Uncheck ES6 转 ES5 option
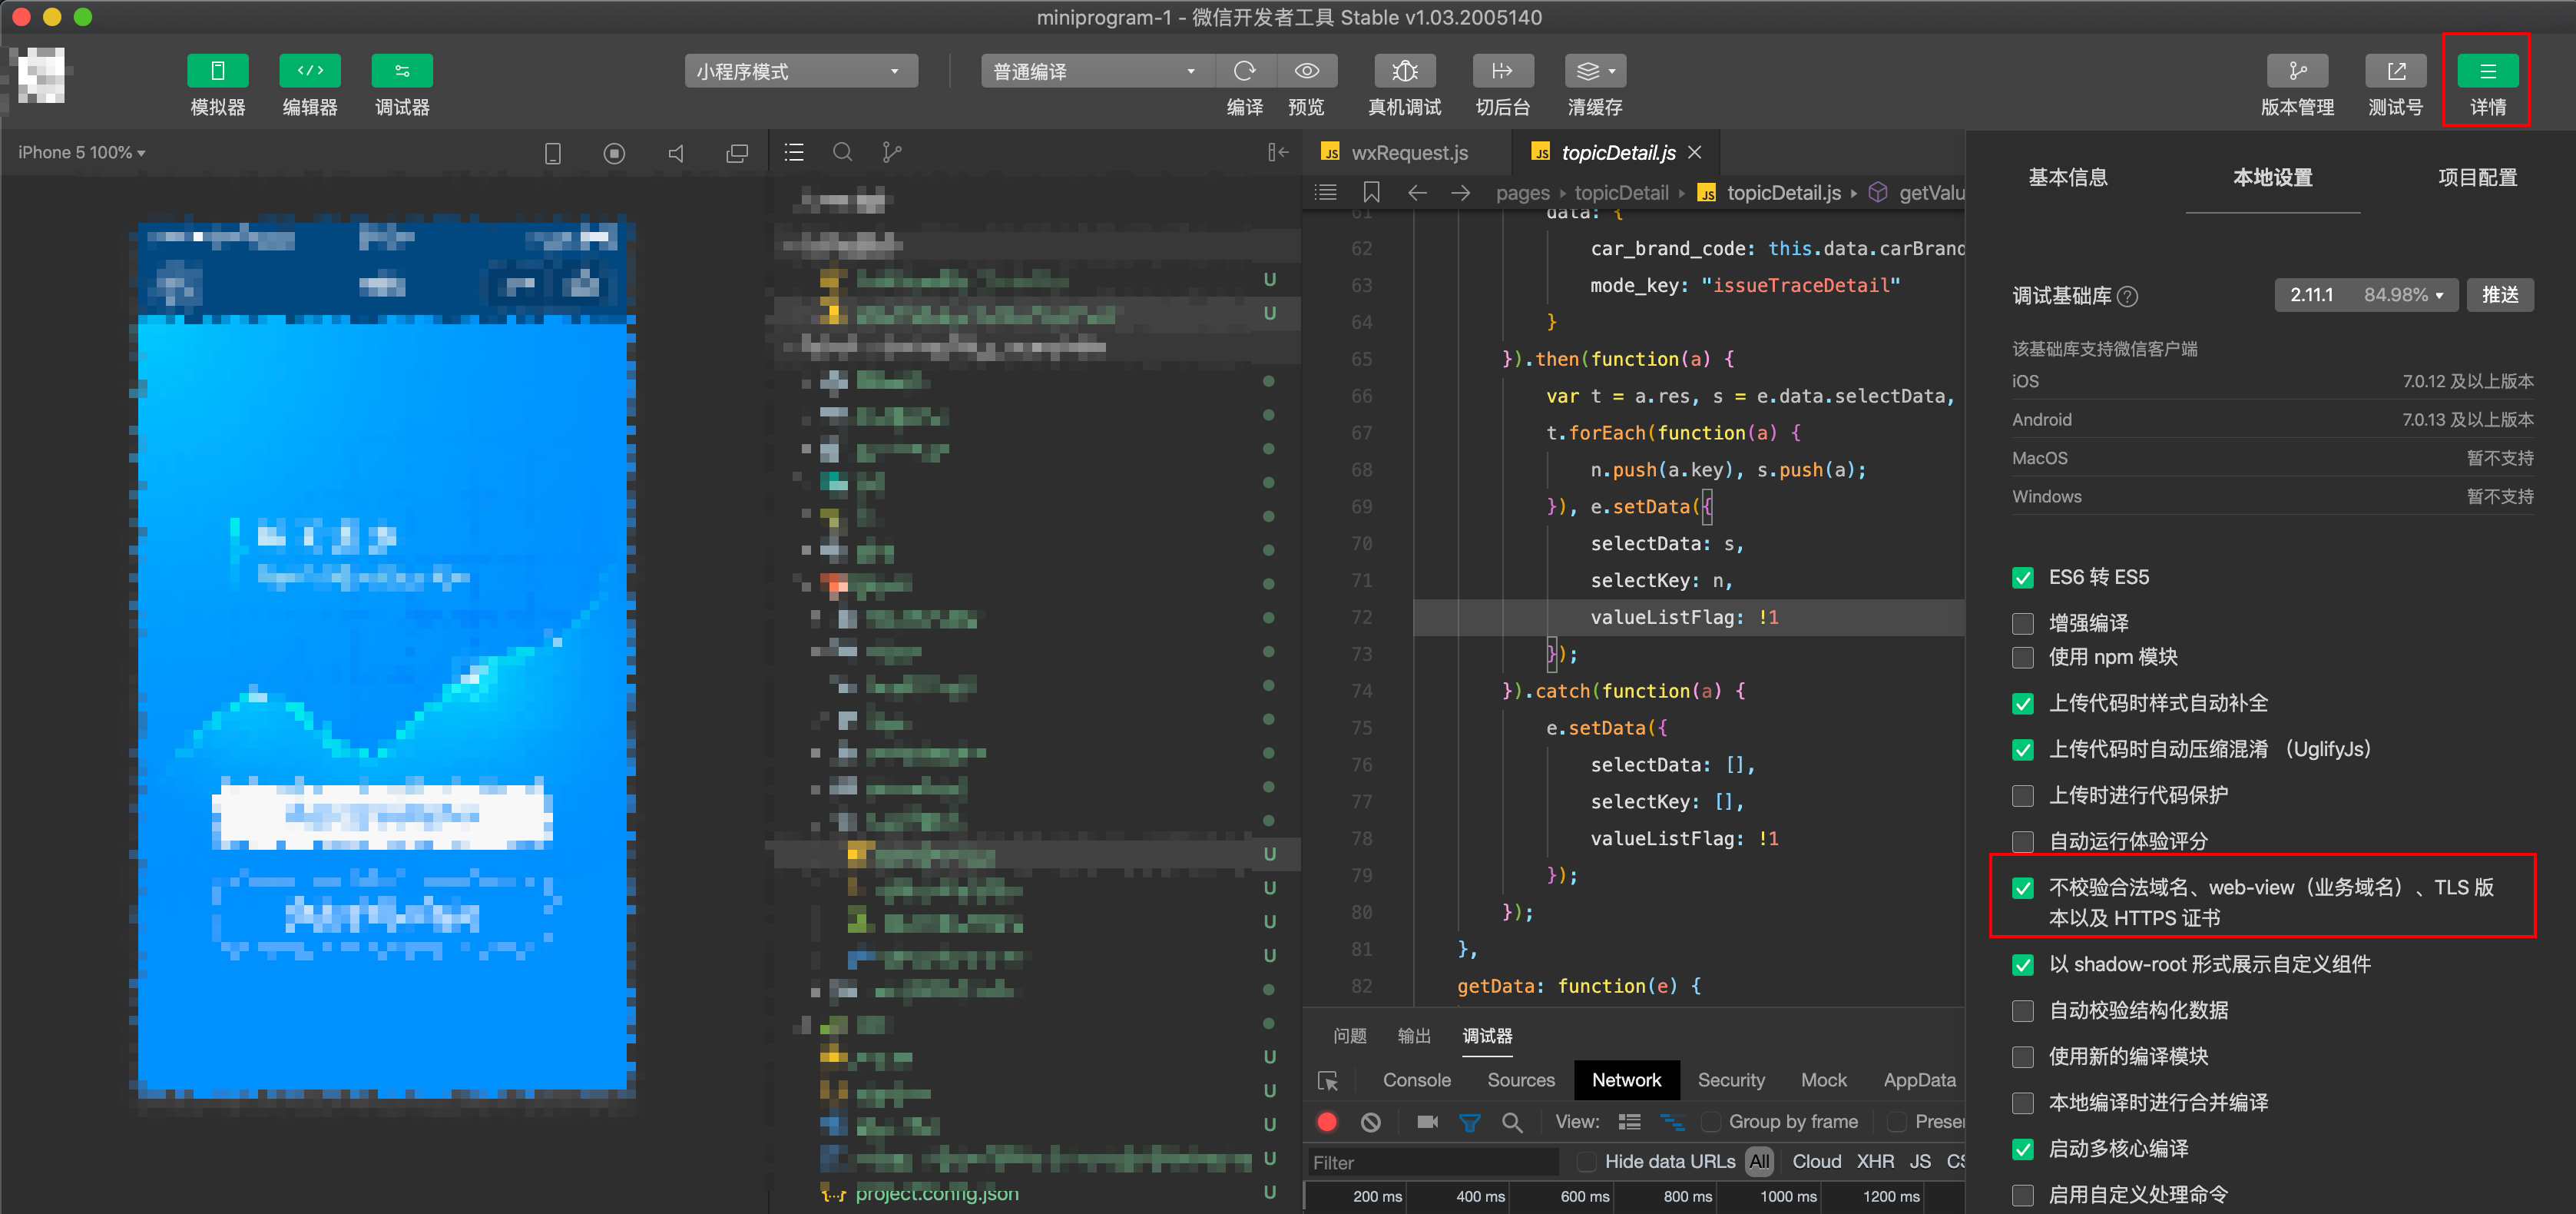The image size is (2576, 1214). tap(2022, 578)
